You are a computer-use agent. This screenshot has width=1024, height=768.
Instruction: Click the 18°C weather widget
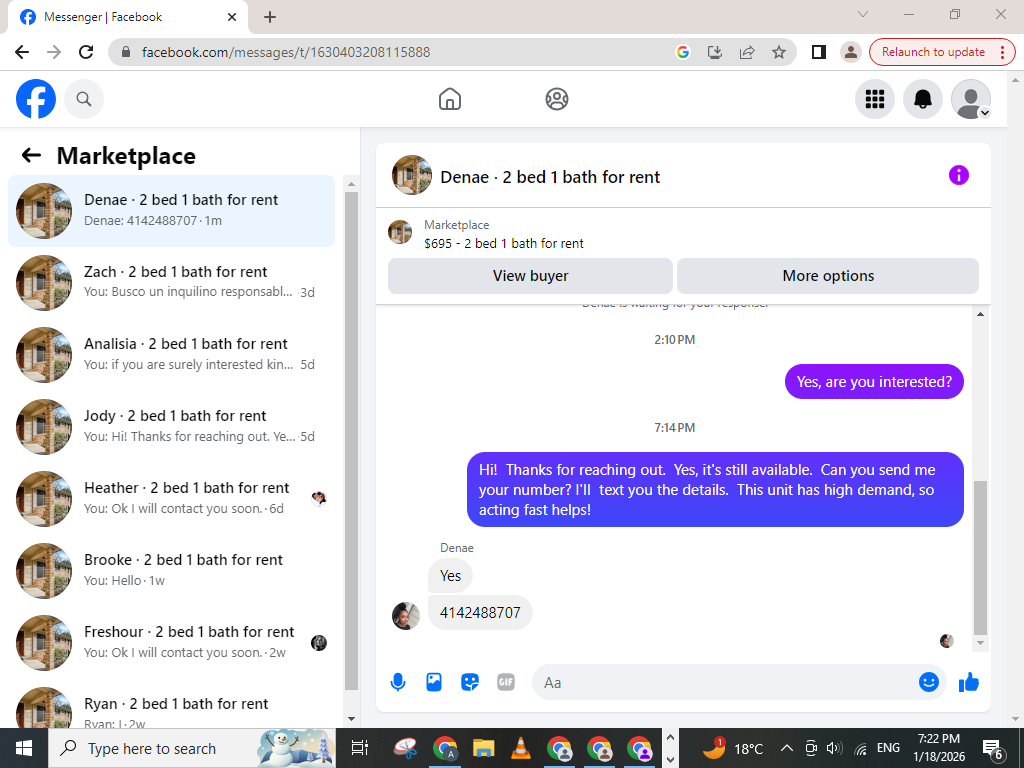(732, 748)
